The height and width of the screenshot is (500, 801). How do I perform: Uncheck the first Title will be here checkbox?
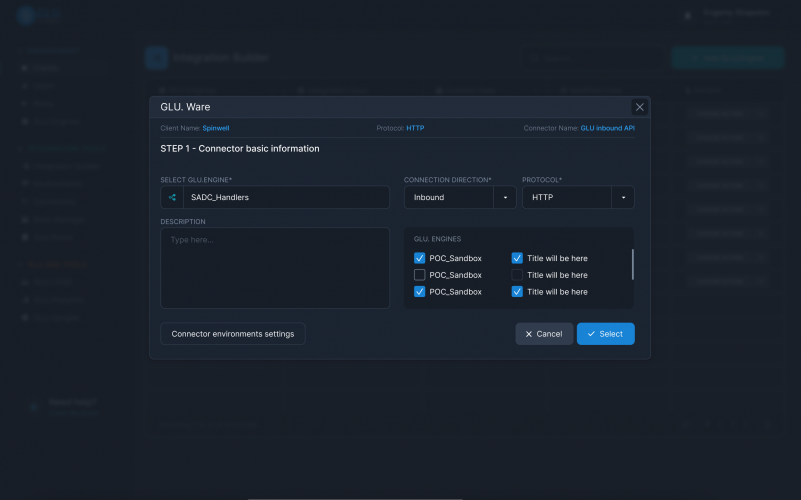tap(517, 258)
